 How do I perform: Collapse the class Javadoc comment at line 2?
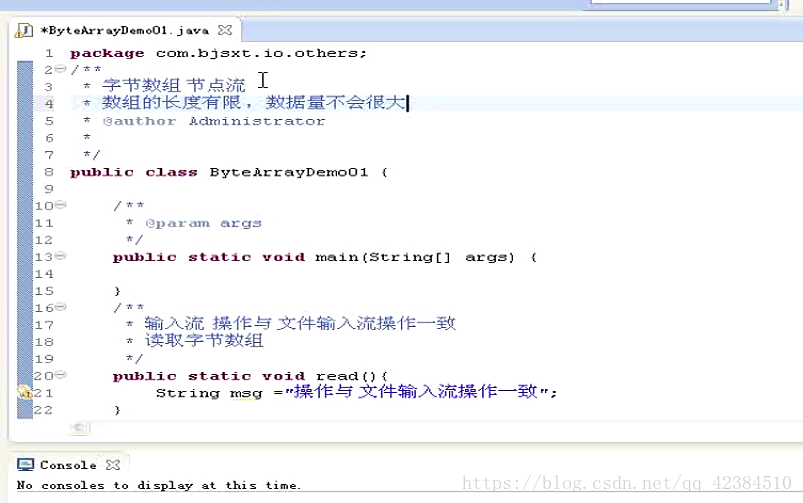point(60,69)
